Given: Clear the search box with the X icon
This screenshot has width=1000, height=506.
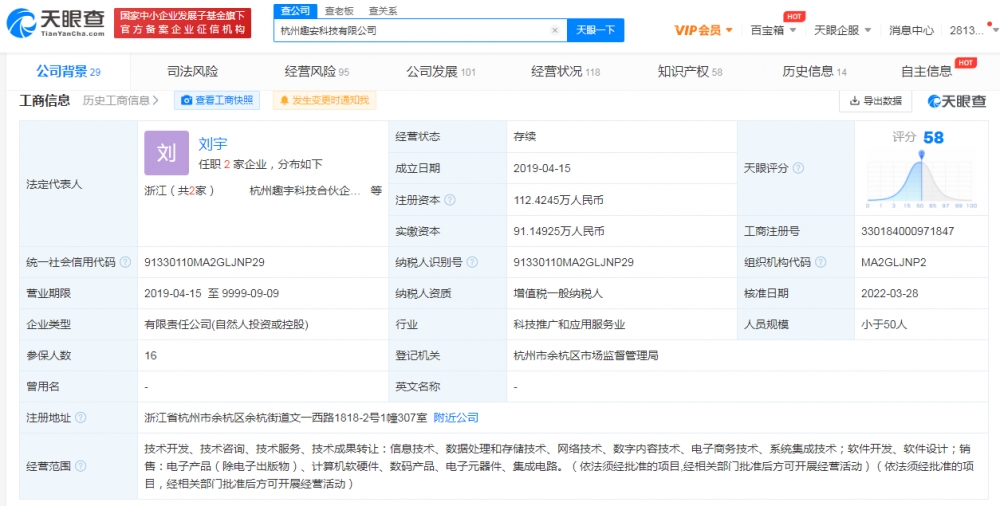Looking at the screenshot, I should click(555, 30).
